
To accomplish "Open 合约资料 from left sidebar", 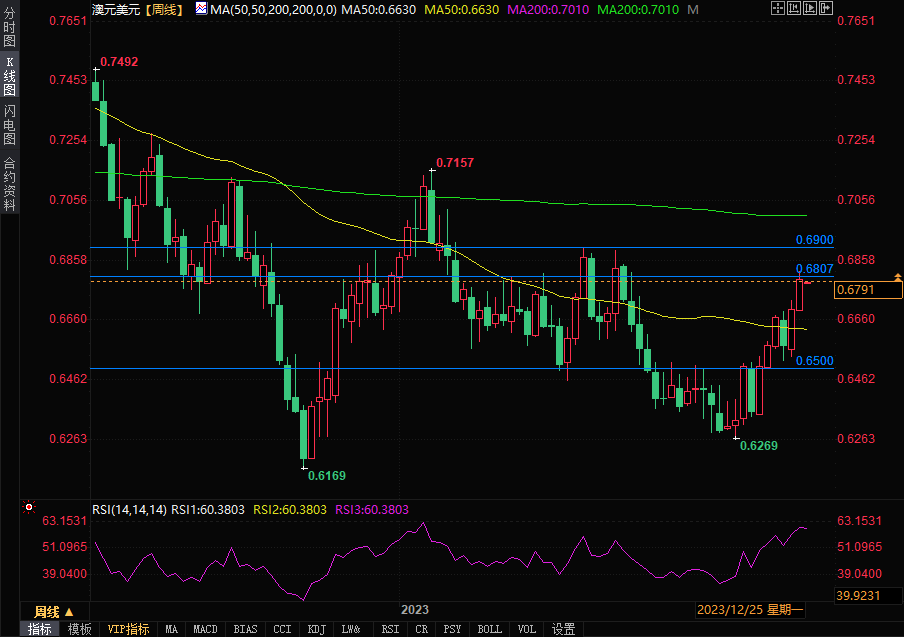I will [9, 183].
